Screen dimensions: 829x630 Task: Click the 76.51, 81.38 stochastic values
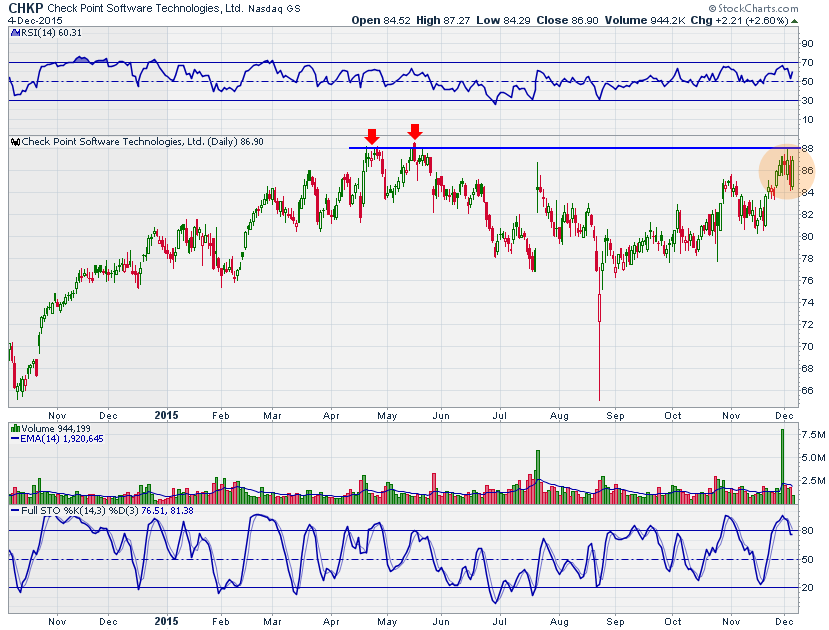point(167,511)
